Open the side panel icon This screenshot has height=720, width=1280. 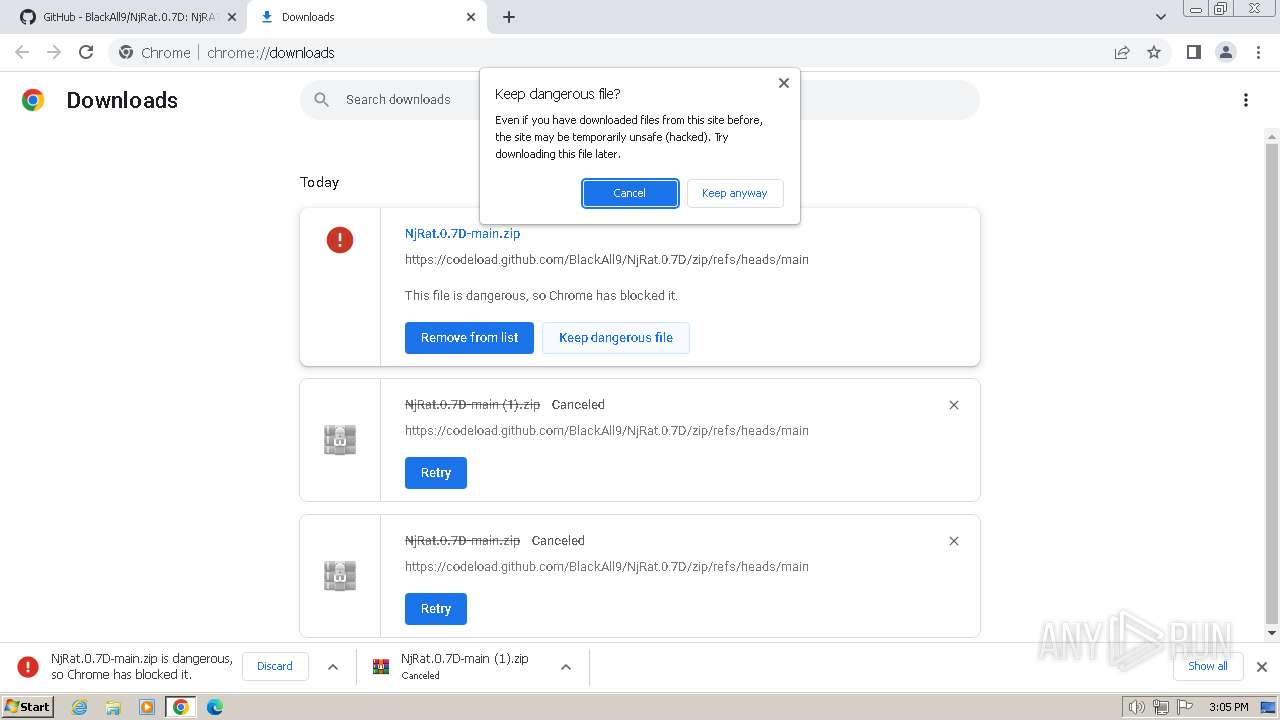pos(1193,52)
